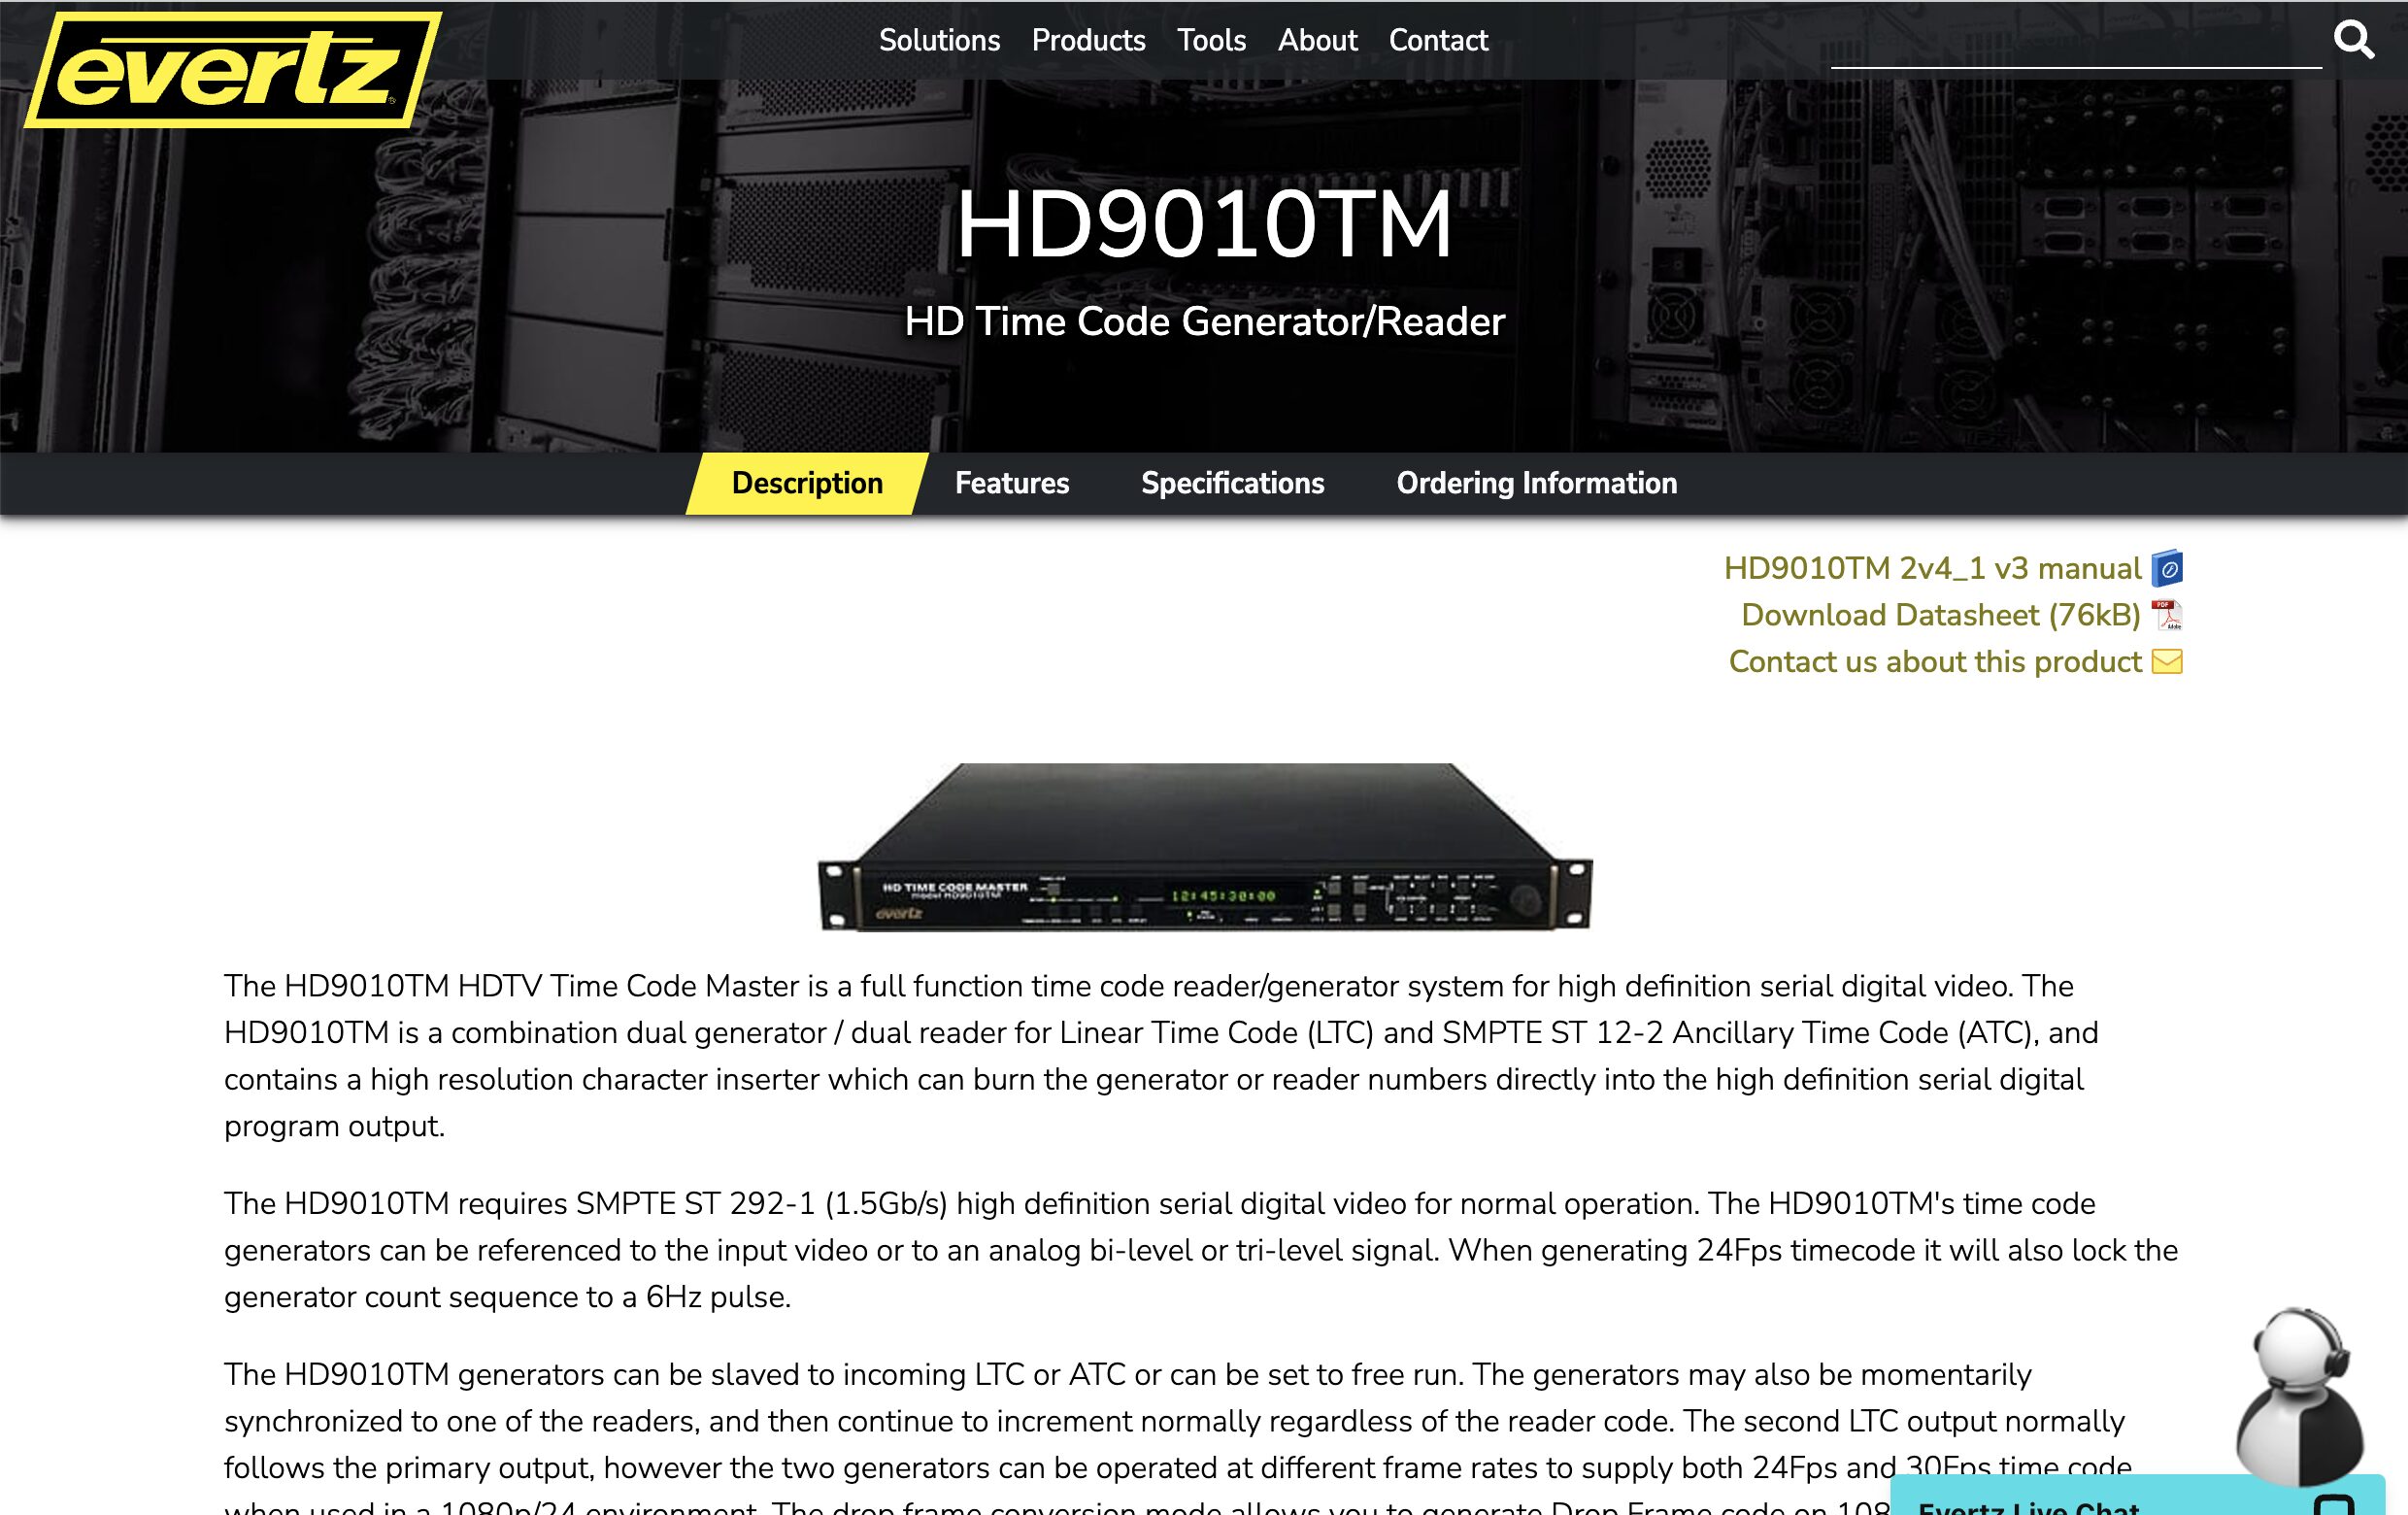Click the About navigation menu item
The width and height of the screenshot is (2408, 1515).
1316,40
